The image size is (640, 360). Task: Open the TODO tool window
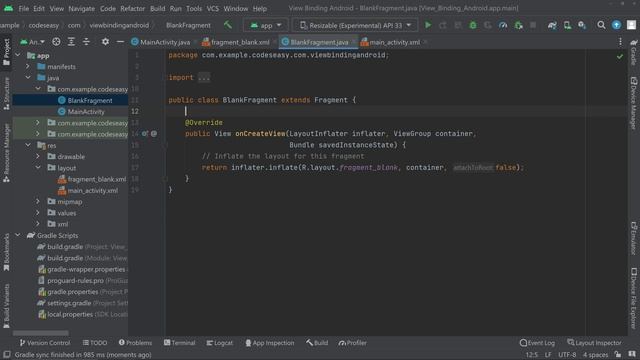[95, 343]
